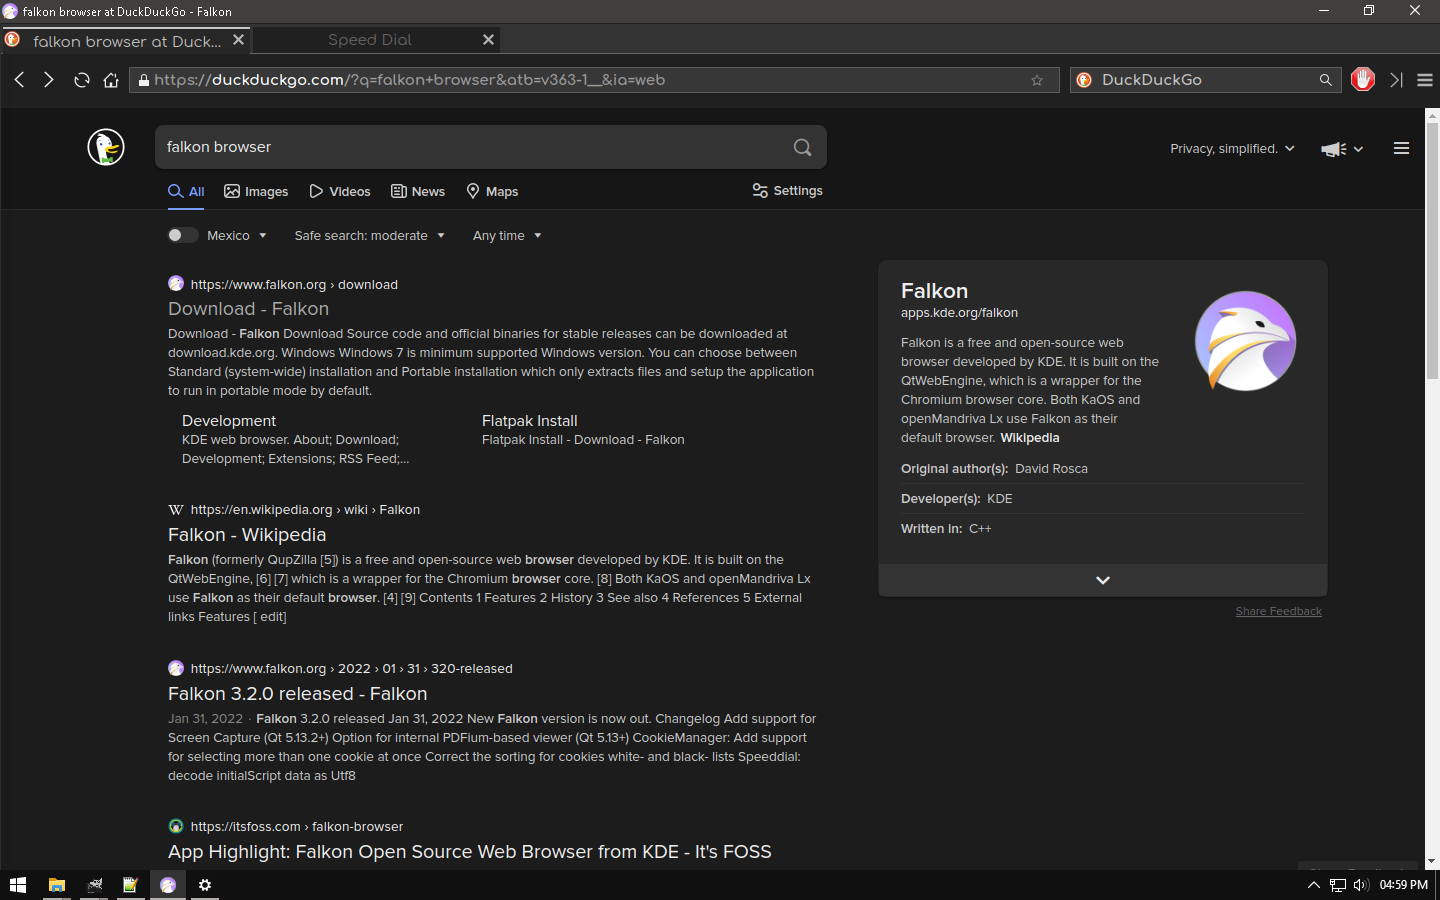Click the Falkon taskbar icon
The width and height of the screenshot is (1440, 900).
[168, 885]
